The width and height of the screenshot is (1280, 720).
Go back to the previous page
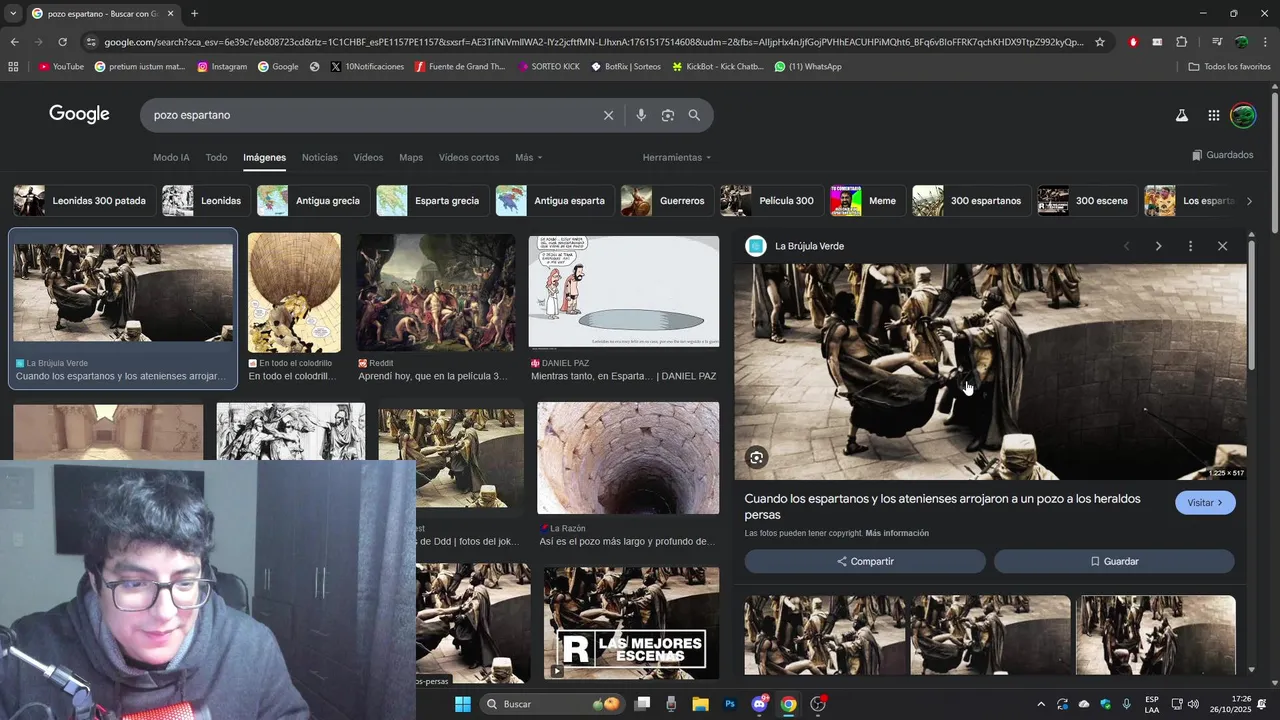(x=14, y=42)
